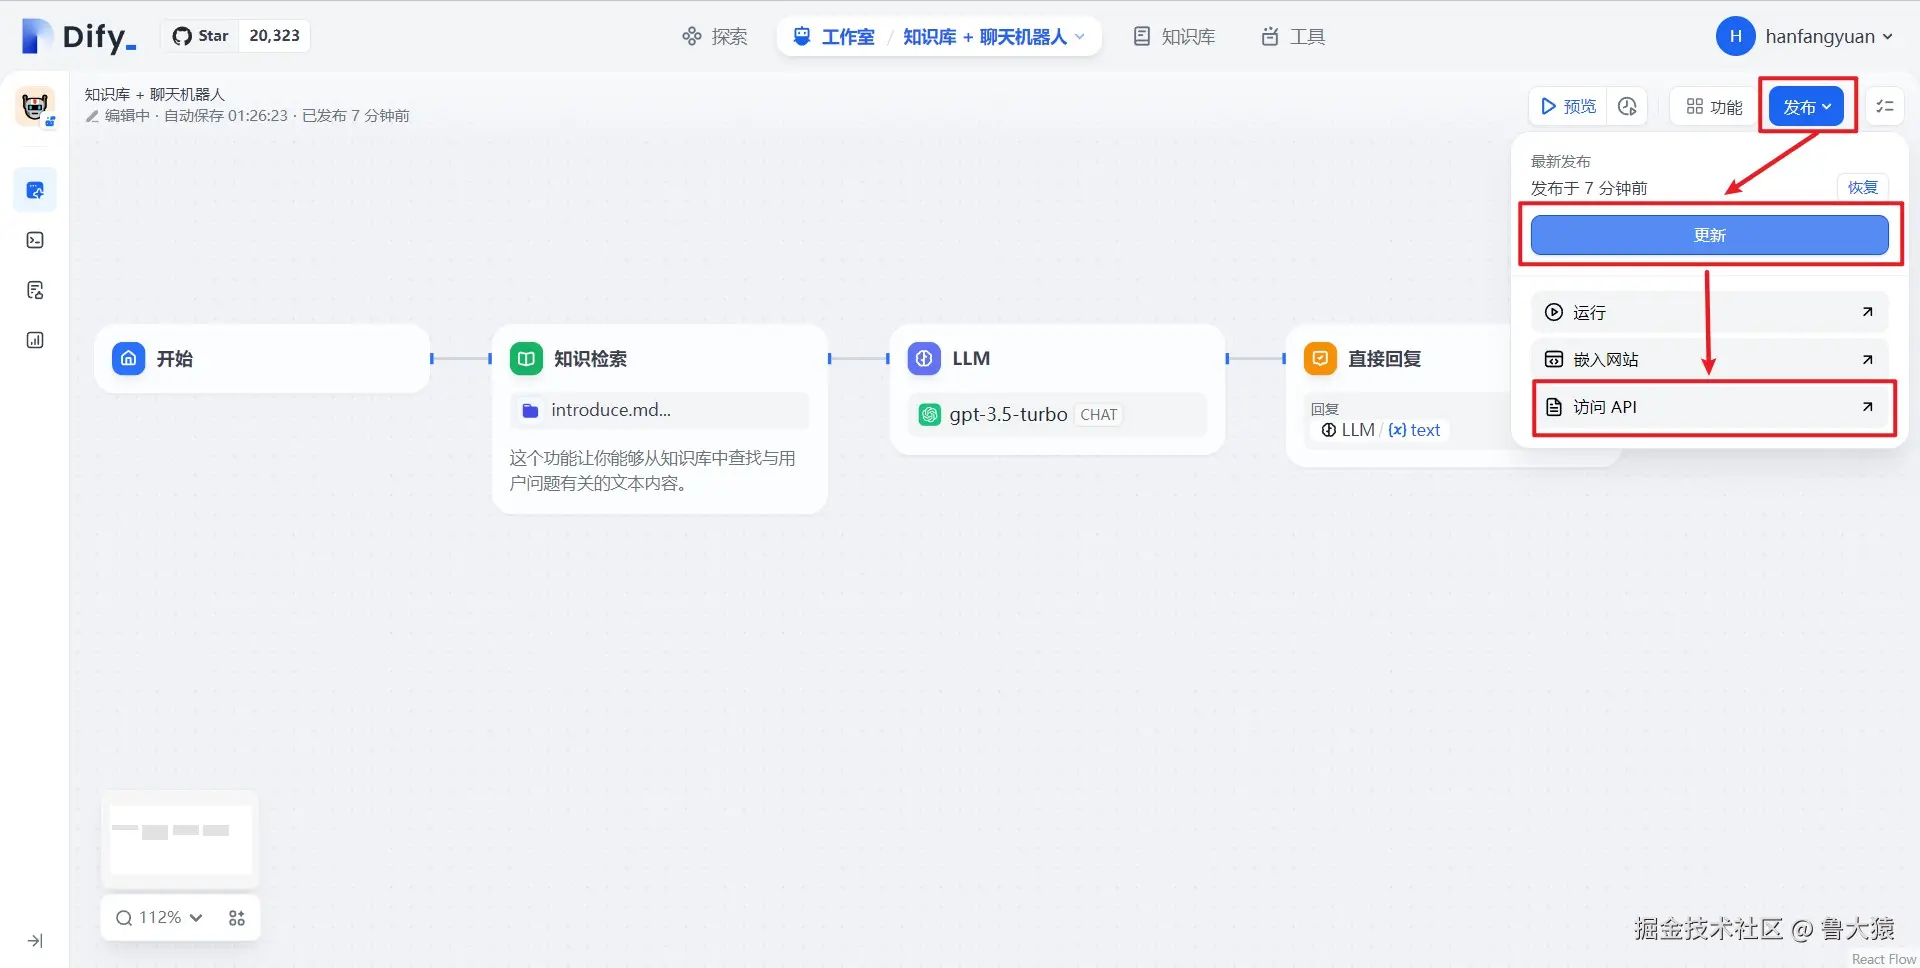Viewport: 1920px width, 968px height.
Task: Click the React Flow attribution link
Action: pos(1883,959)
